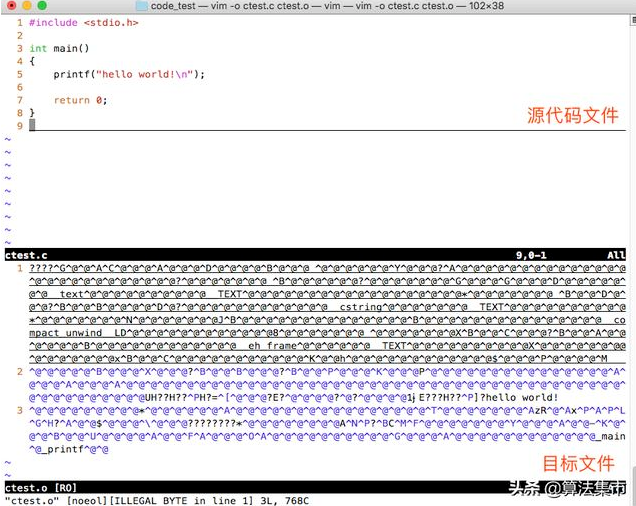The height and width of the screenshot is (506, 636).
Task: Click line number 2 in source pane
Action: point(20,36)
